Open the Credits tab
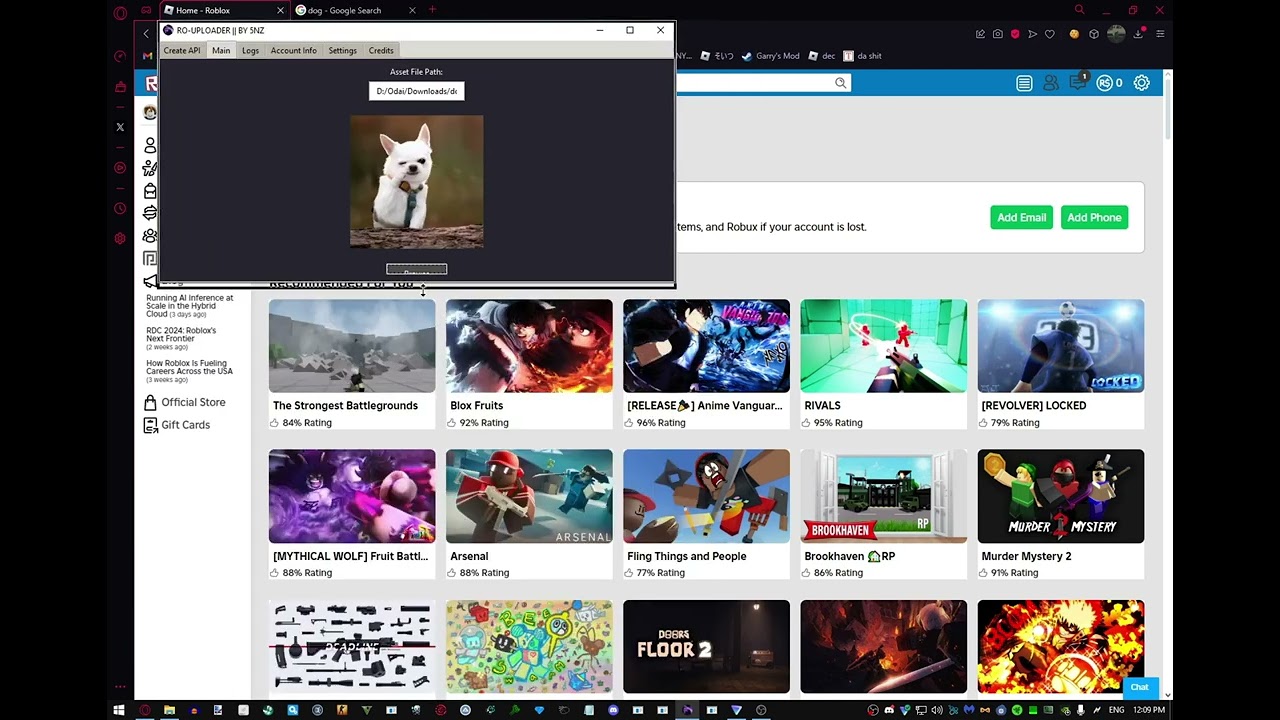 381,50
